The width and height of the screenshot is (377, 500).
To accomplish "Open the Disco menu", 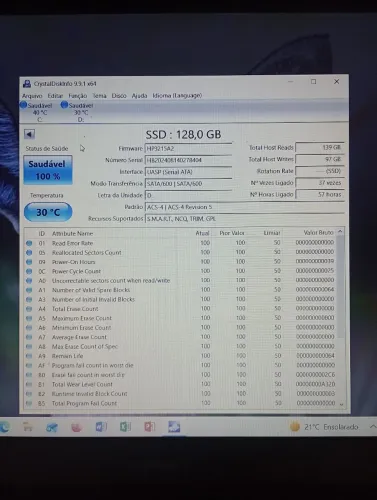I will click(119, 96).
